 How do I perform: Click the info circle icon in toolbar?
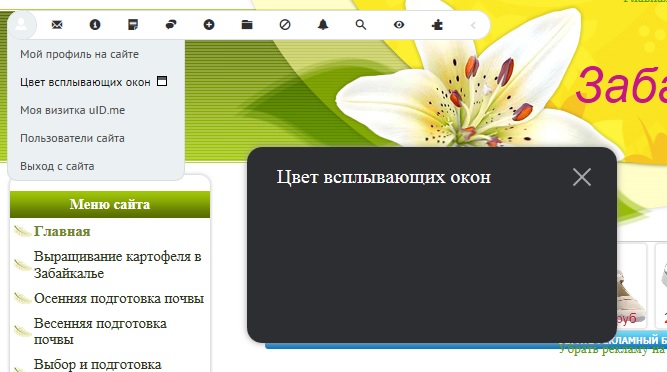click(95, 25)
